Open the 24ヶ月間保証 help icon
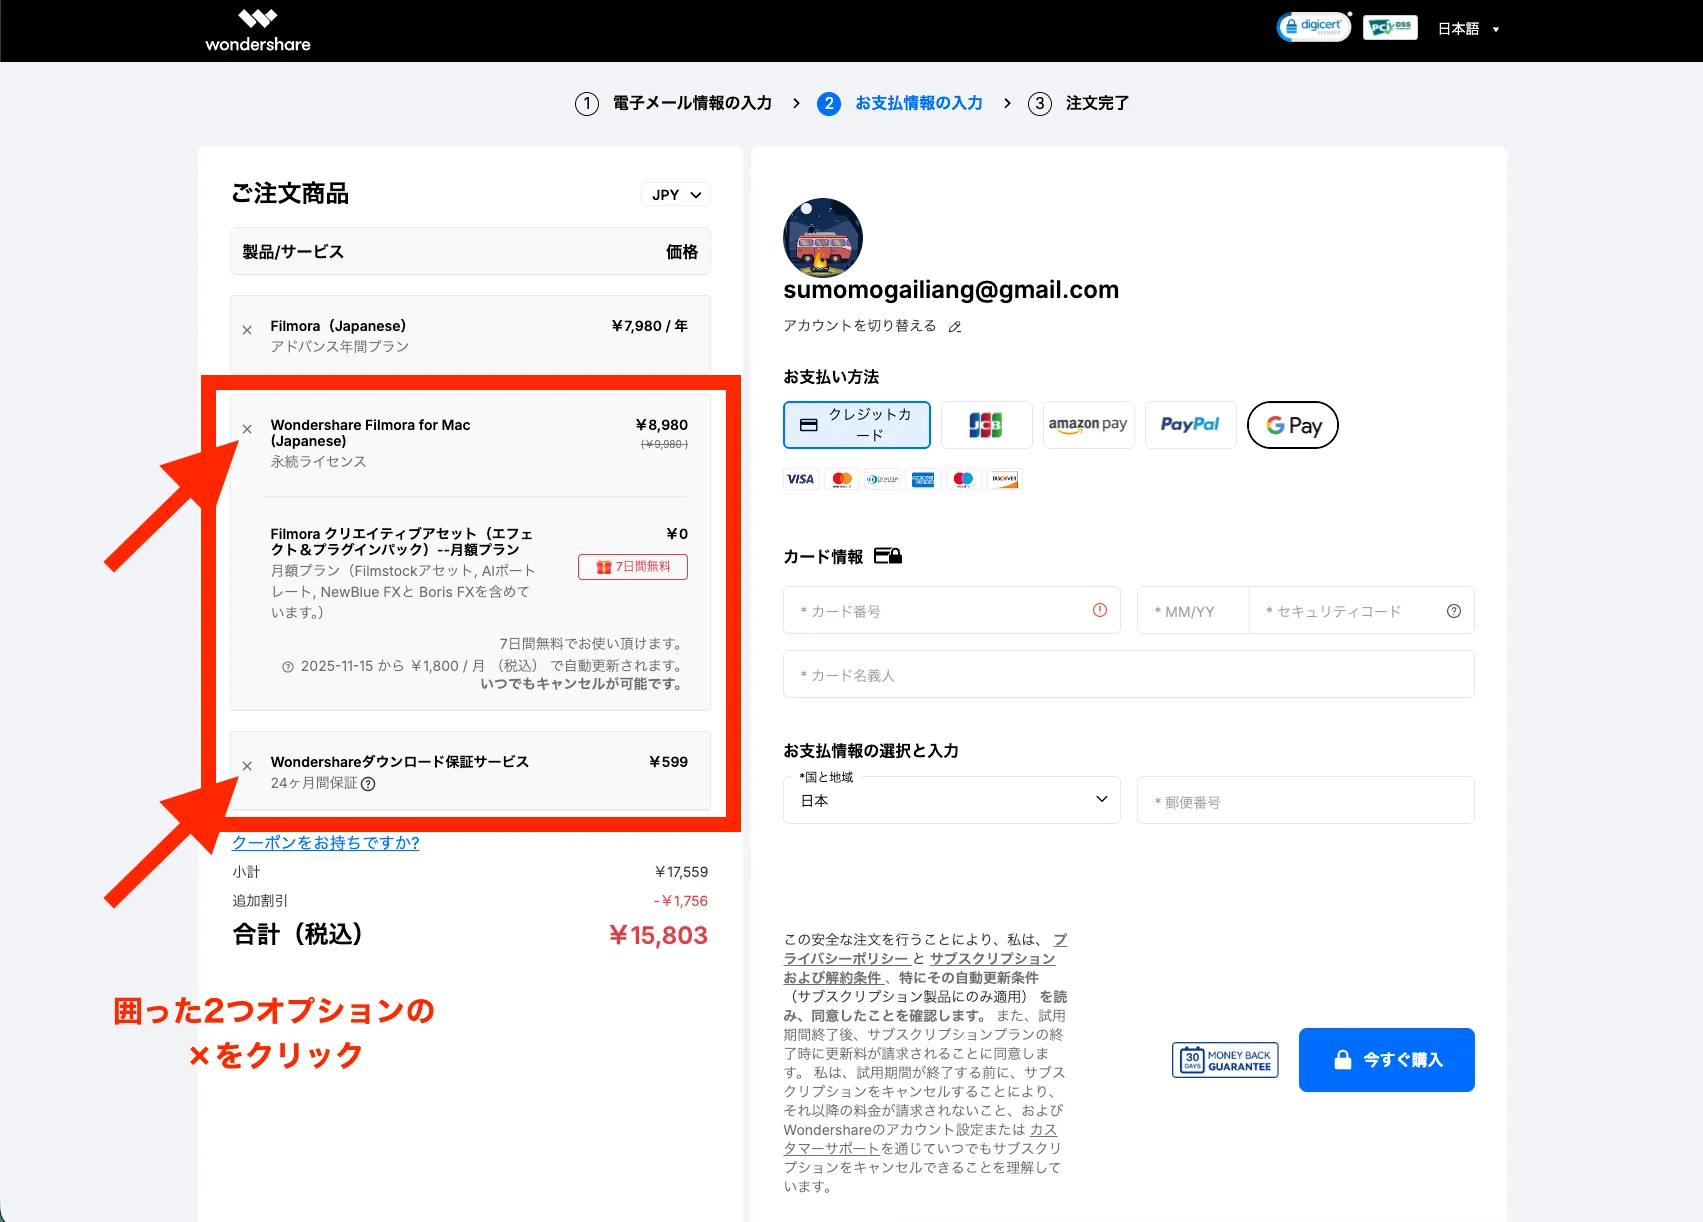 click(x=369, y=784)
